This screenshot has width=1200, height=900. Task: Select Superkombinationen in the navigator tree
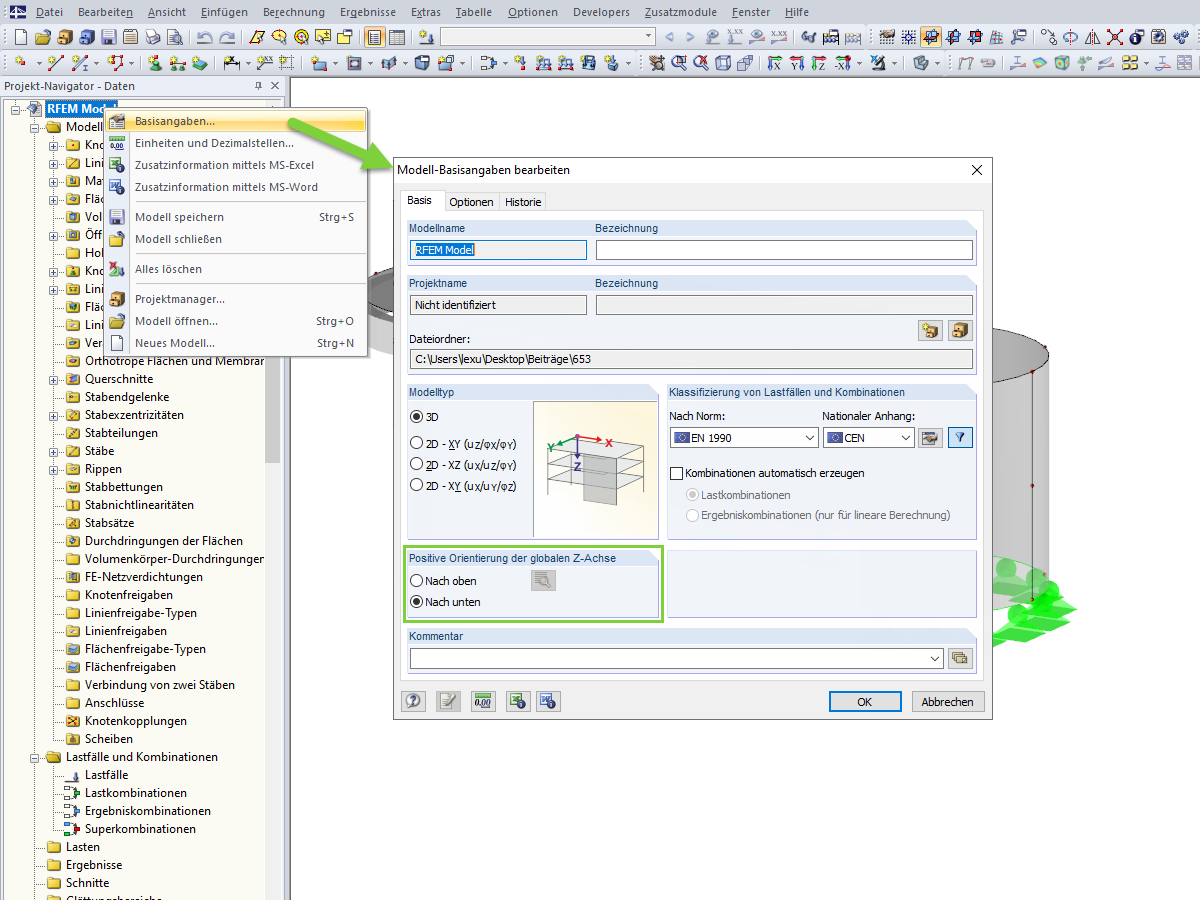pyautogui.click(x=140, y=829)
